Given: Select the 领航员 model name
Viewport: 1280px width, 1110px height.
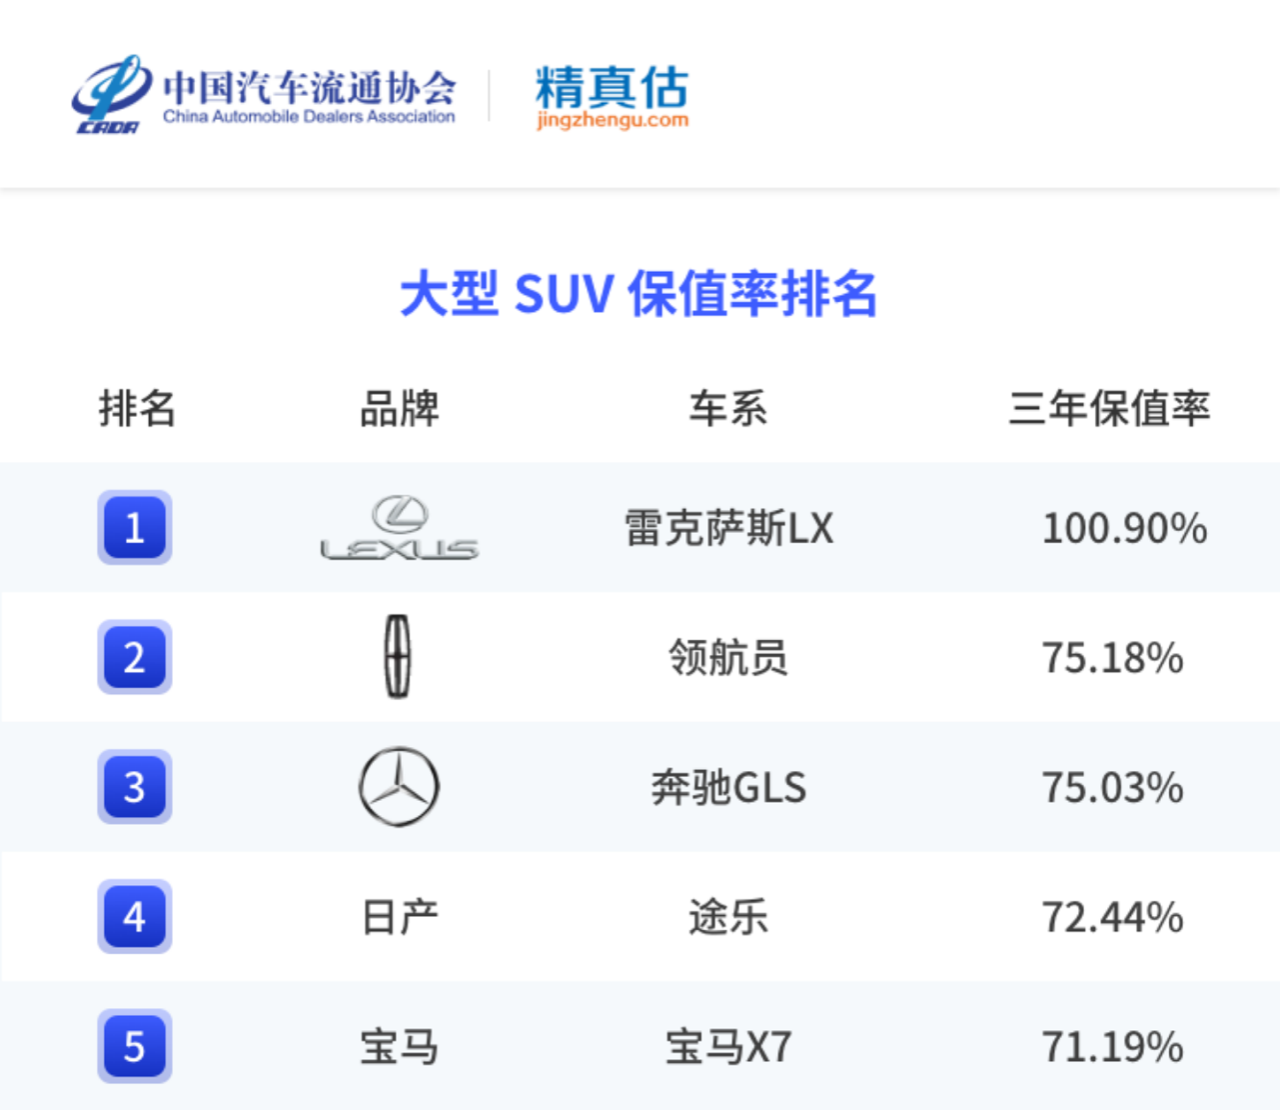Looking at the screenshot, I should [x=728, y=658].
